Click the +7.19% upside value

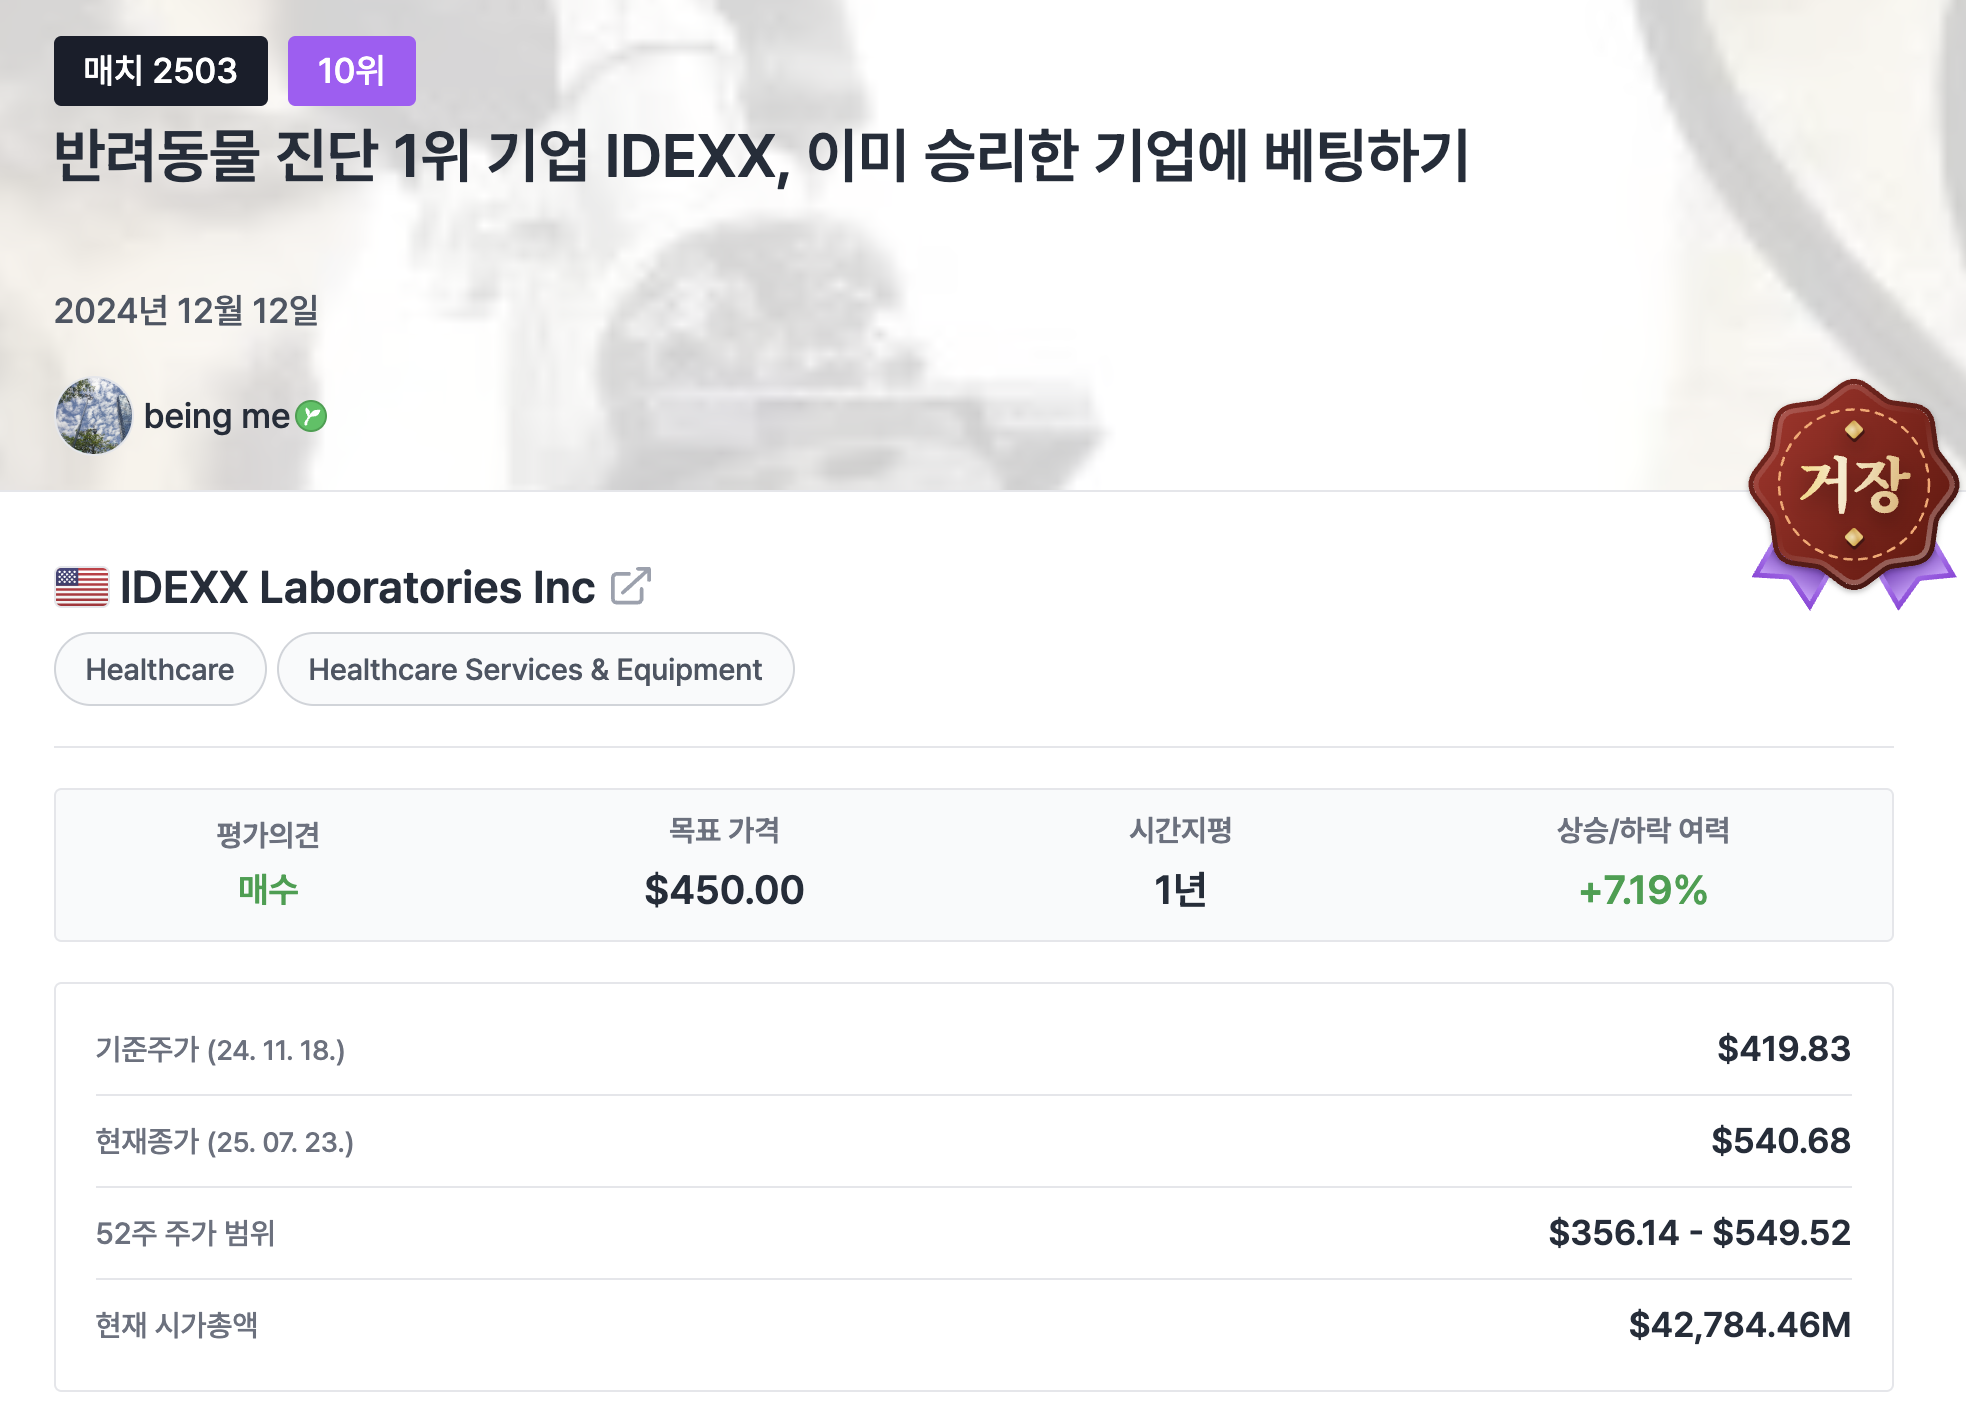[x=1642, y=889]
